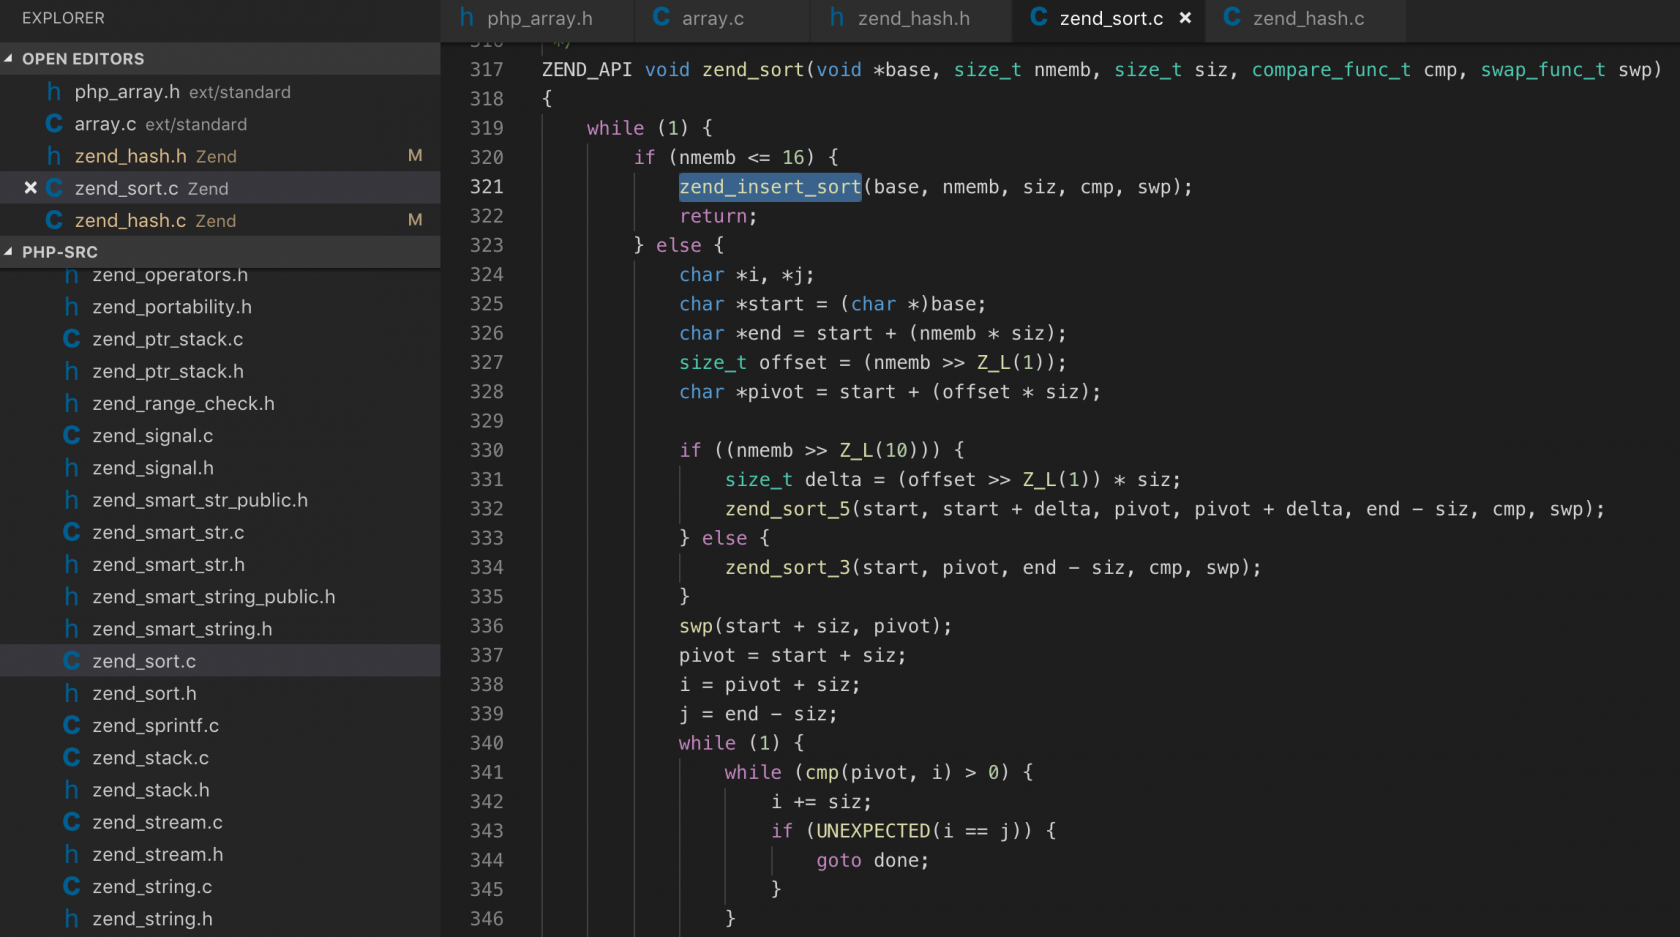Click line number 317 in gutter
Image resolution: width=1680 pixels, height=937 pixels.
click(487, 70)
